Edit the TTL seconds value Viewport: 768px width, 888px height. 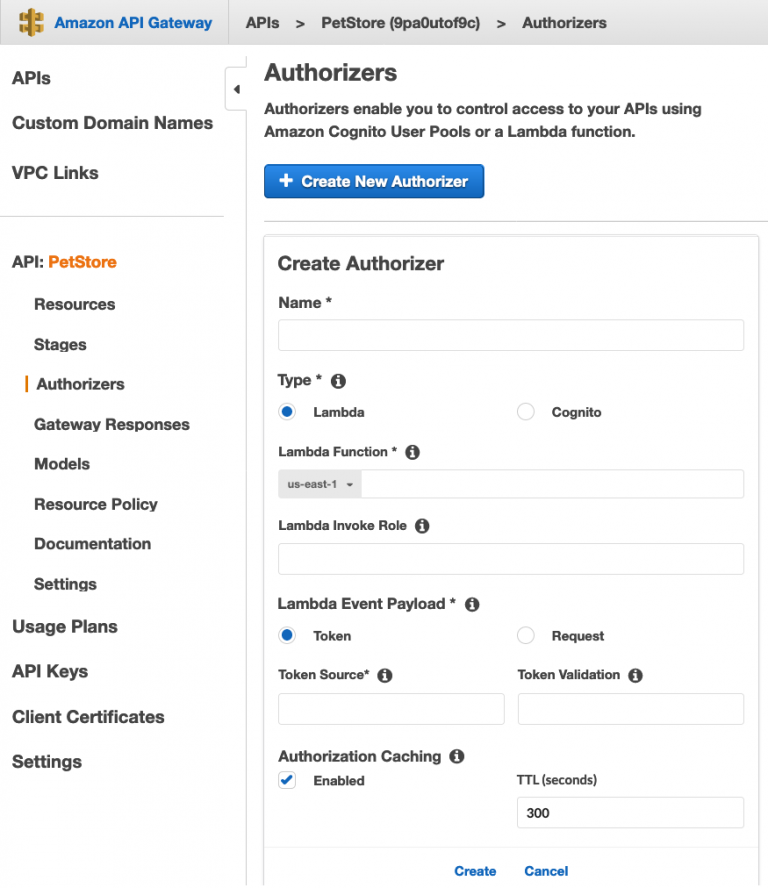630,813
